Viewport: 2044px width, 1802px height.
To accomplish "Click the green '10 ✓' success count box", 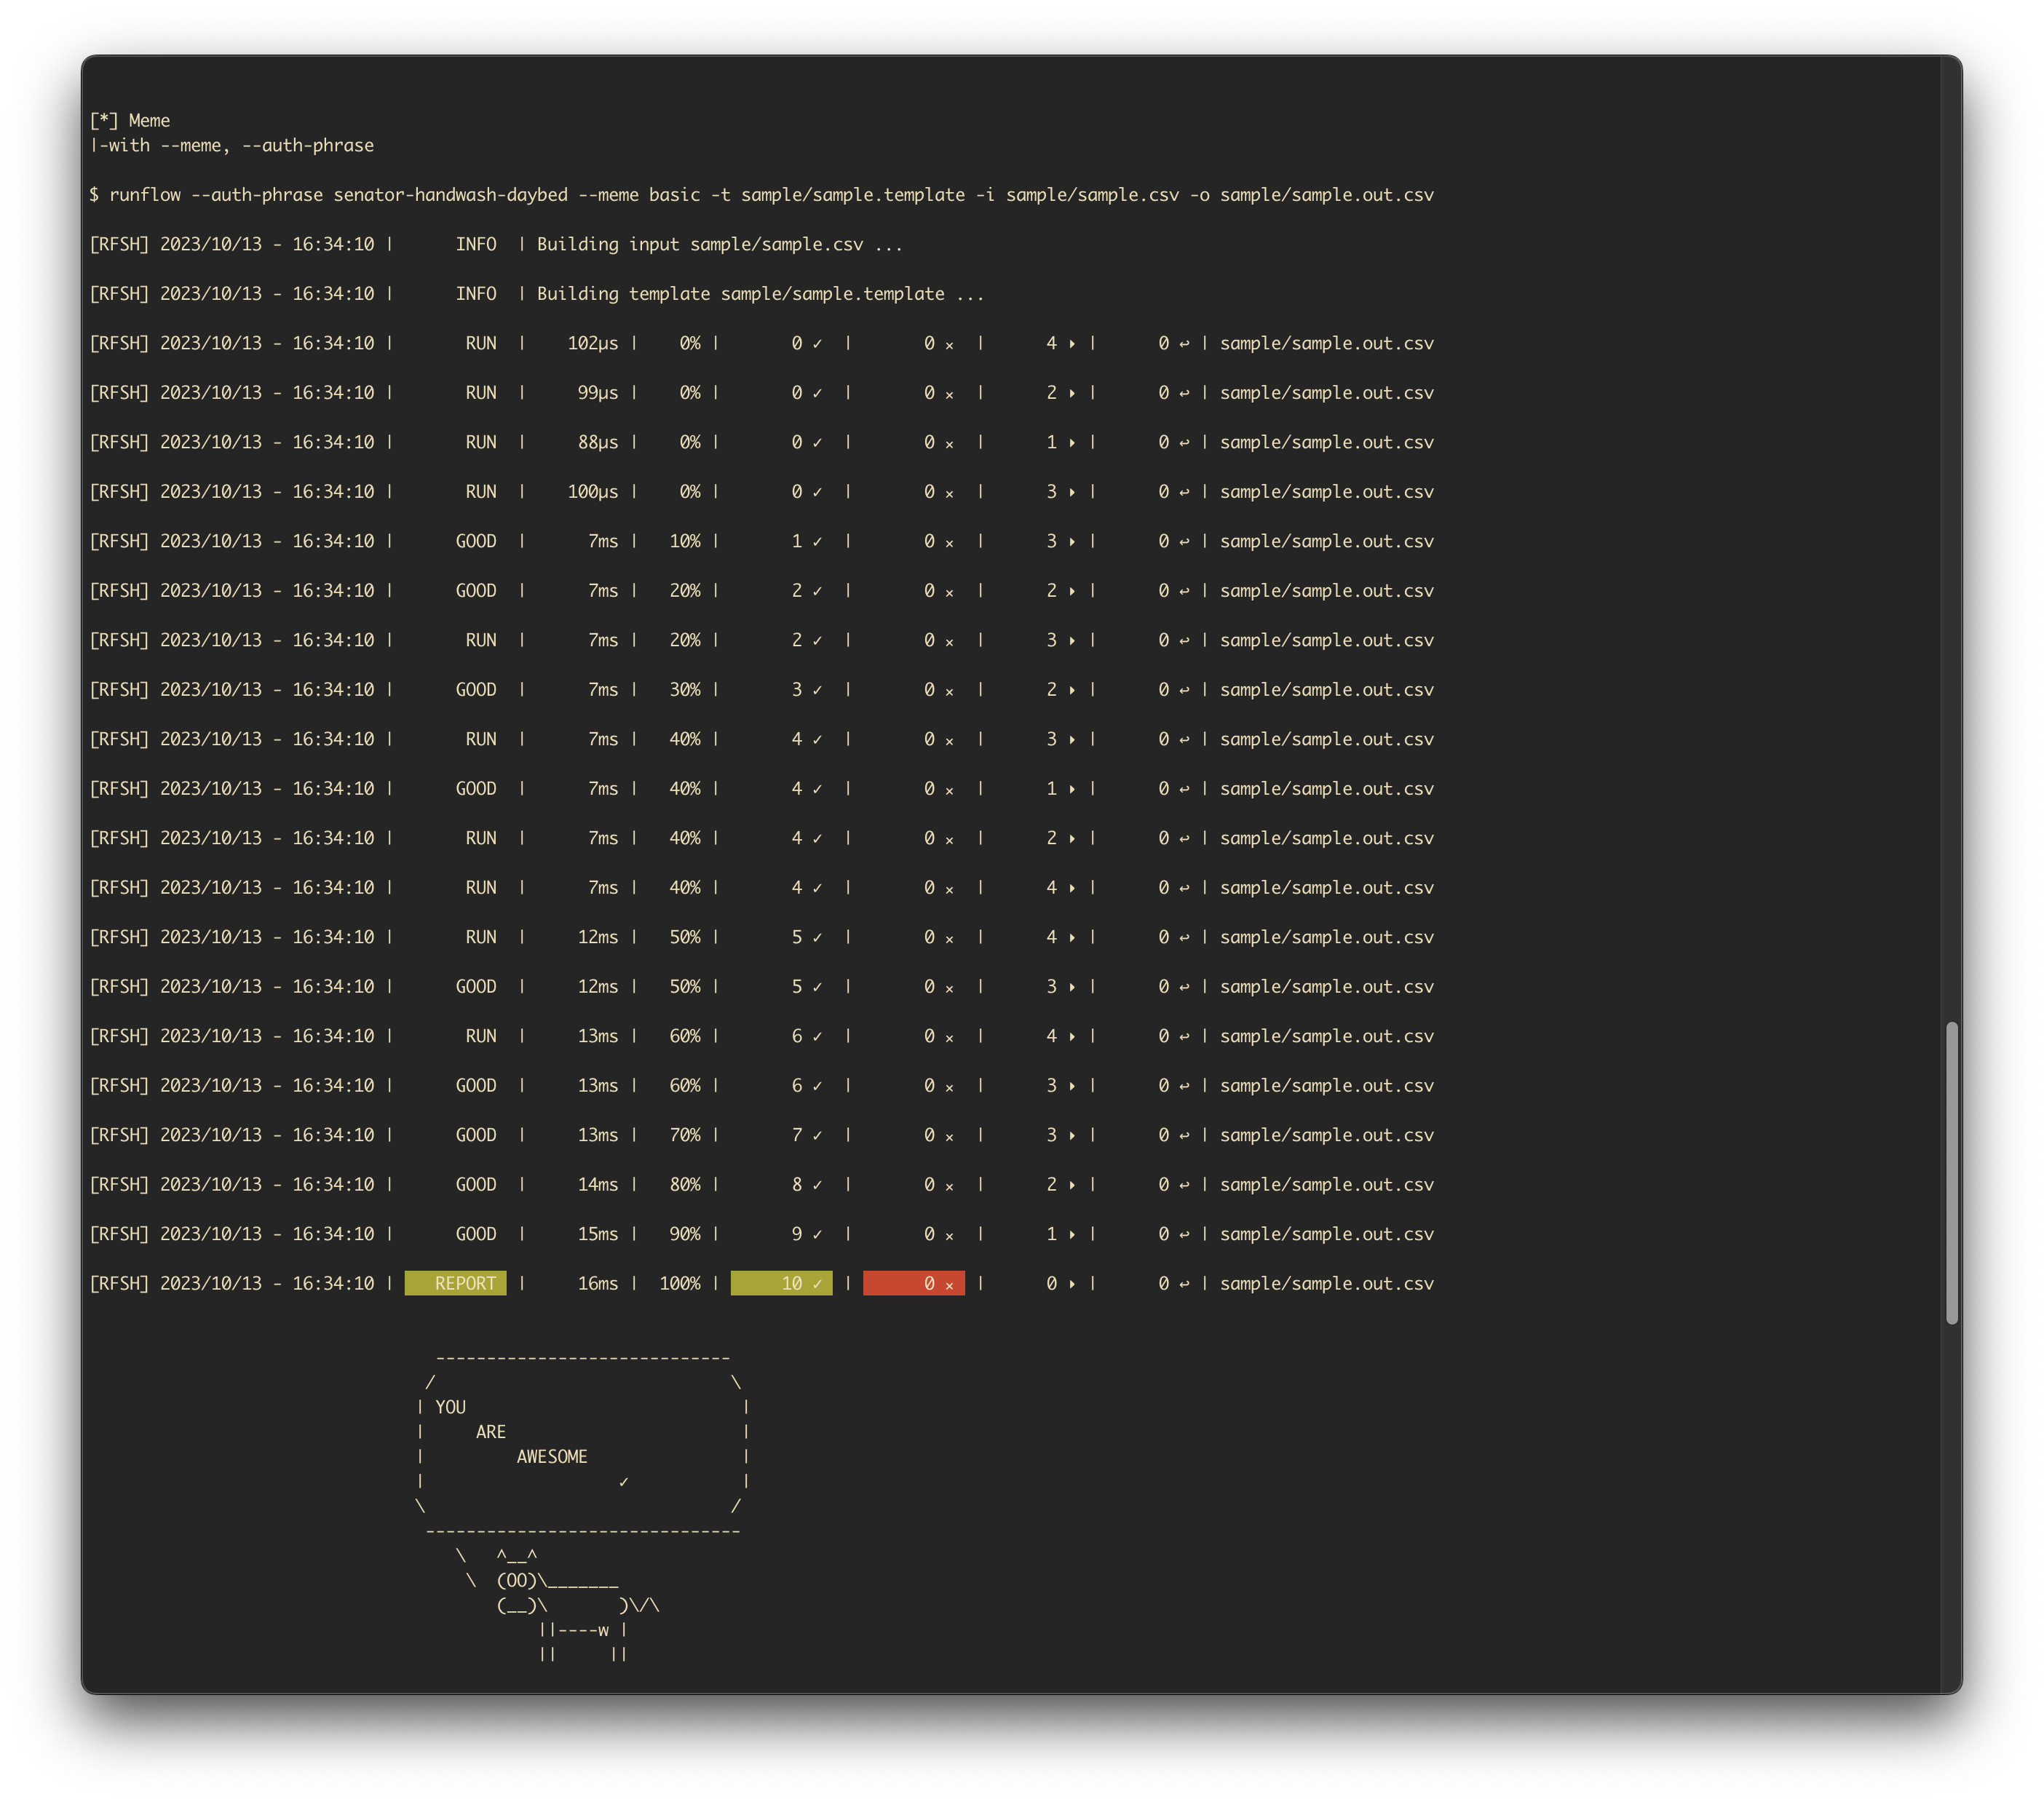I will pos(782,1283).
